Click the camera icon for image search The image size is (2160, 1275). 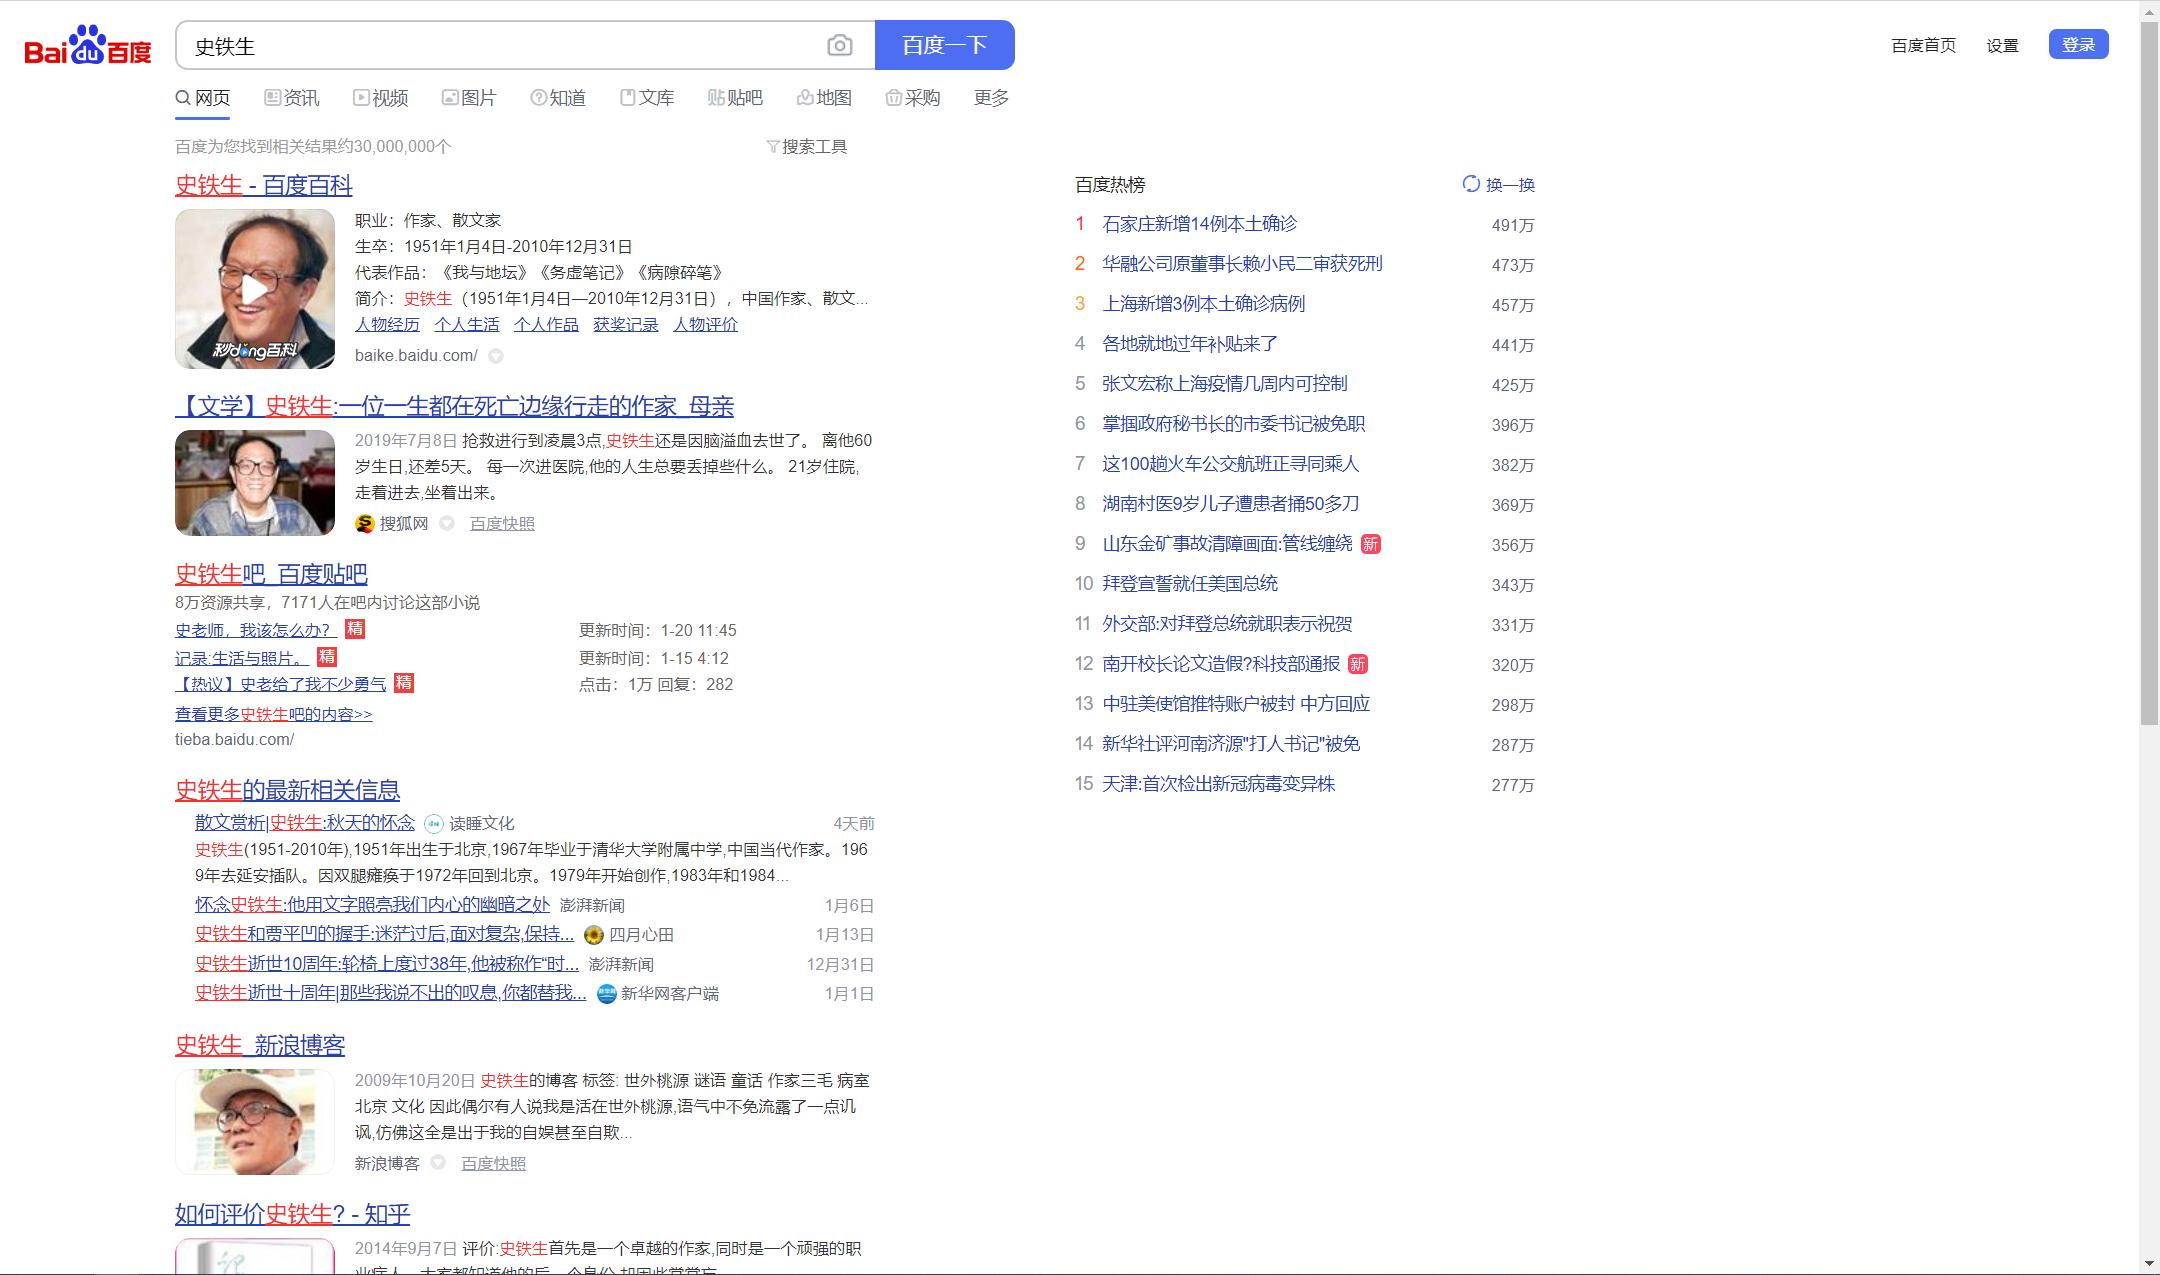click(838, 44)
